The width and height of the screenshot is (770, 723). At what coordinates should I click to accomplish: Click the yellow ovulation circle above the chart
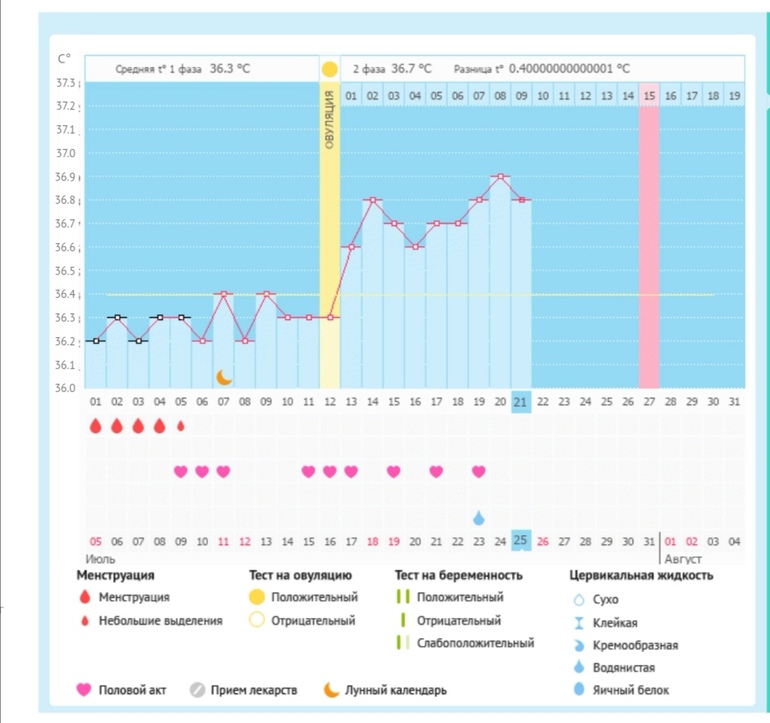coord(329,69)
